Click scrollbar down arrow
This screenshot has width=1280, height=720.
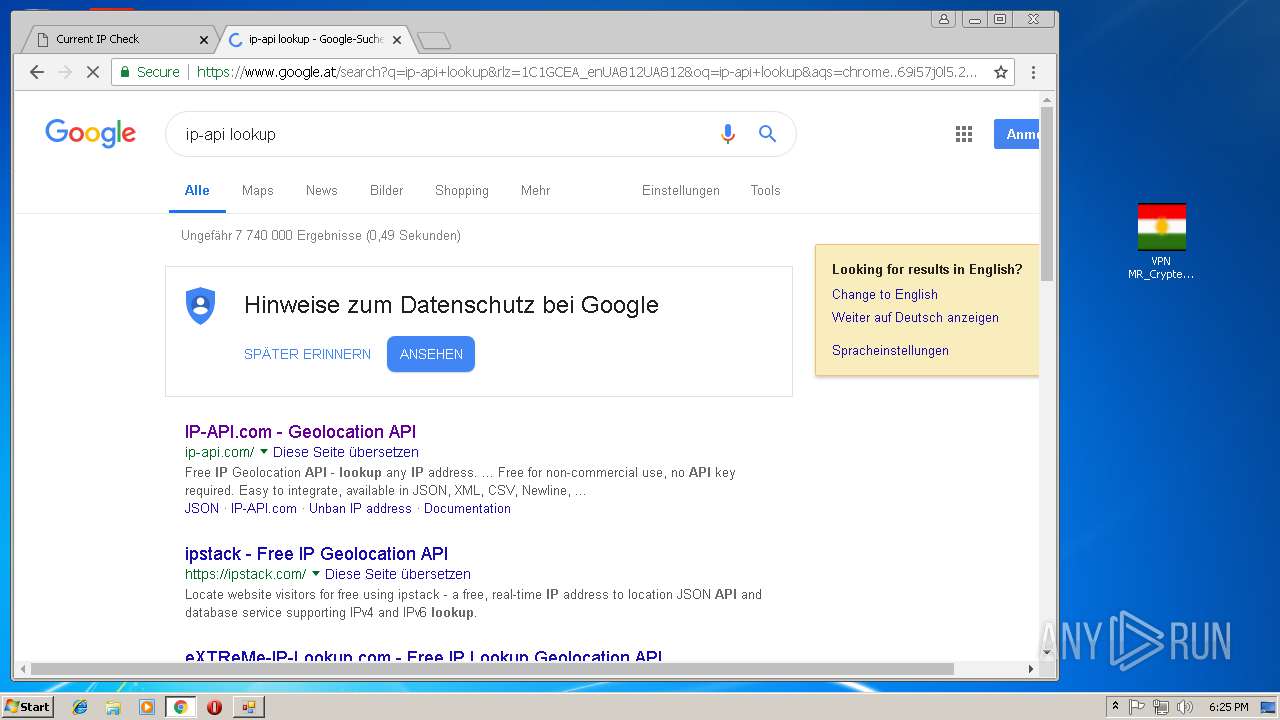click(1047, 653)
